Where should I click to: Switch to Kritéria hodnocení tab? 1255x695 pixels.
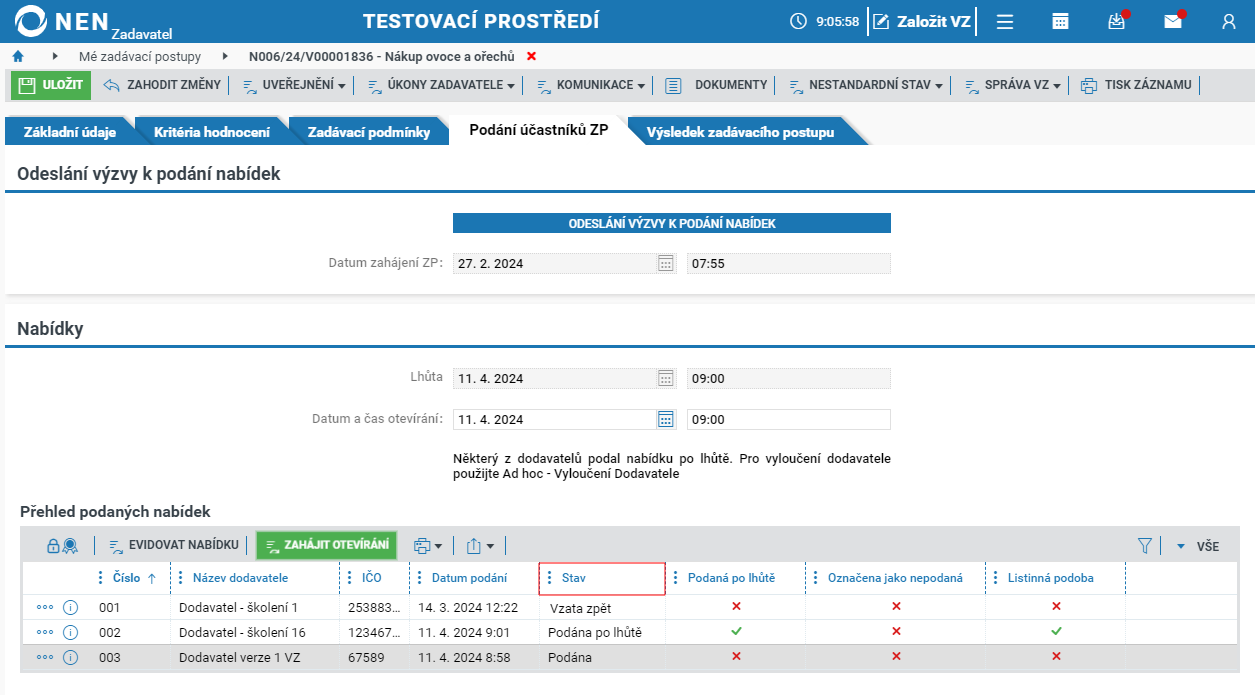click(x=212, y=132)
